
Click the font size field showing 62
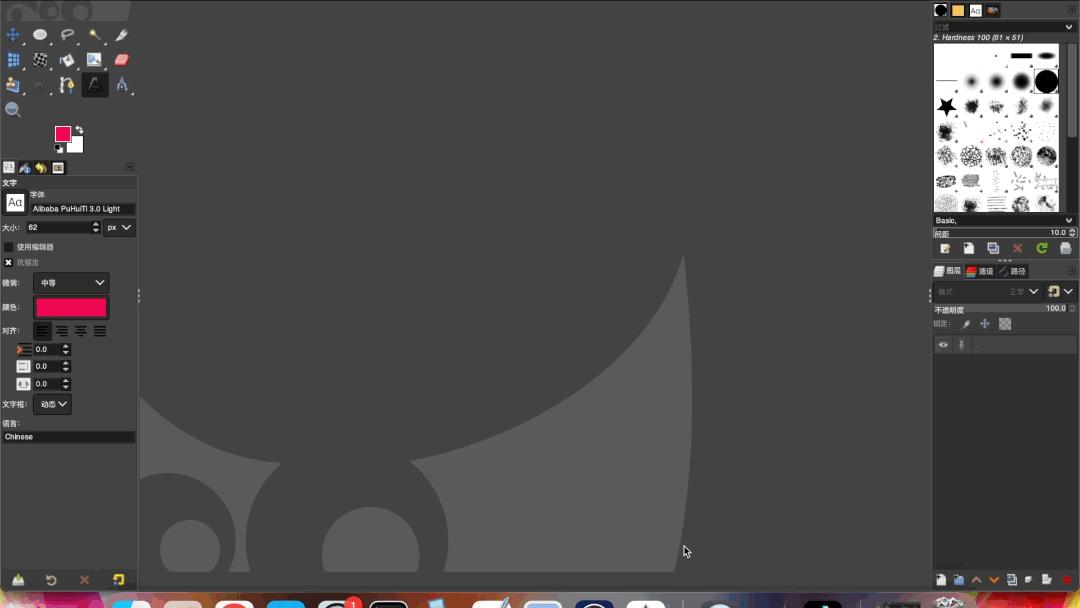pyautogui.click(x=58, y=227)
